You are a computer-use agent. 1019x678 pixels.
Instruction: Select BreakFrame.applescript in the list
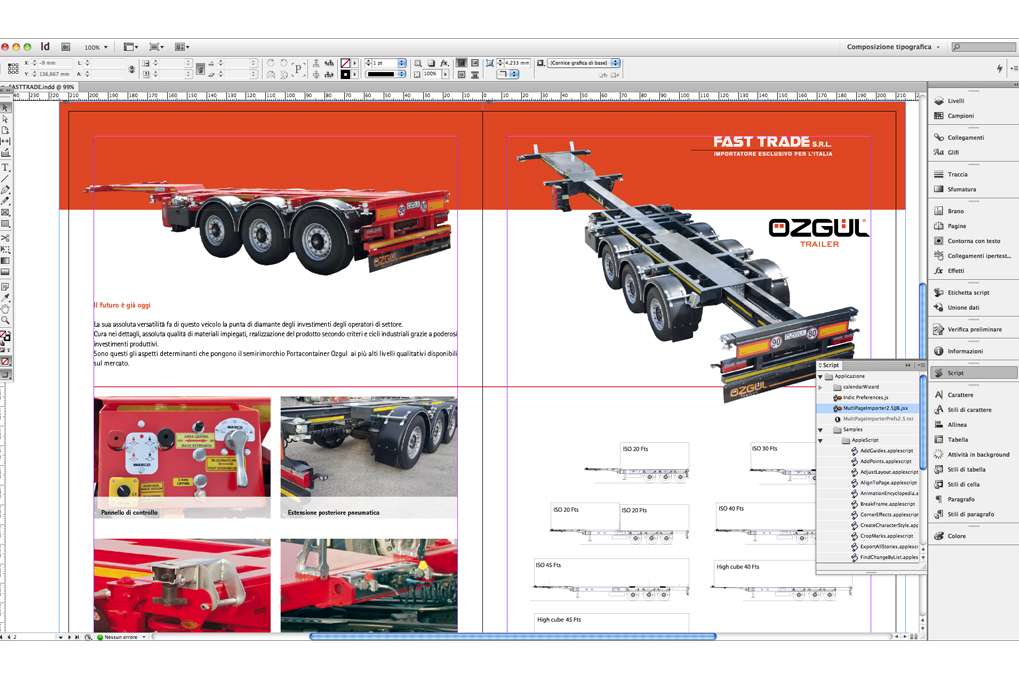[x=886, y=504]
